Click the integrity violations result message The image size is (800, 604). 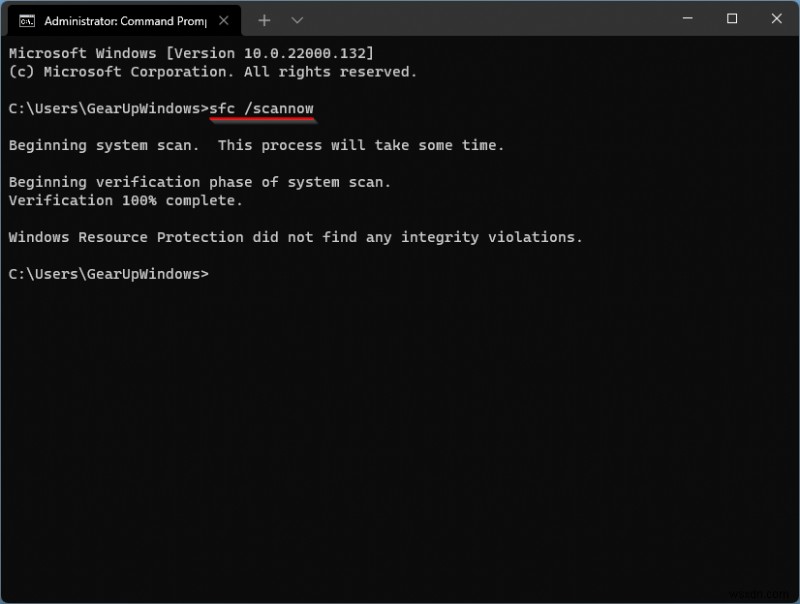[294, 237]
